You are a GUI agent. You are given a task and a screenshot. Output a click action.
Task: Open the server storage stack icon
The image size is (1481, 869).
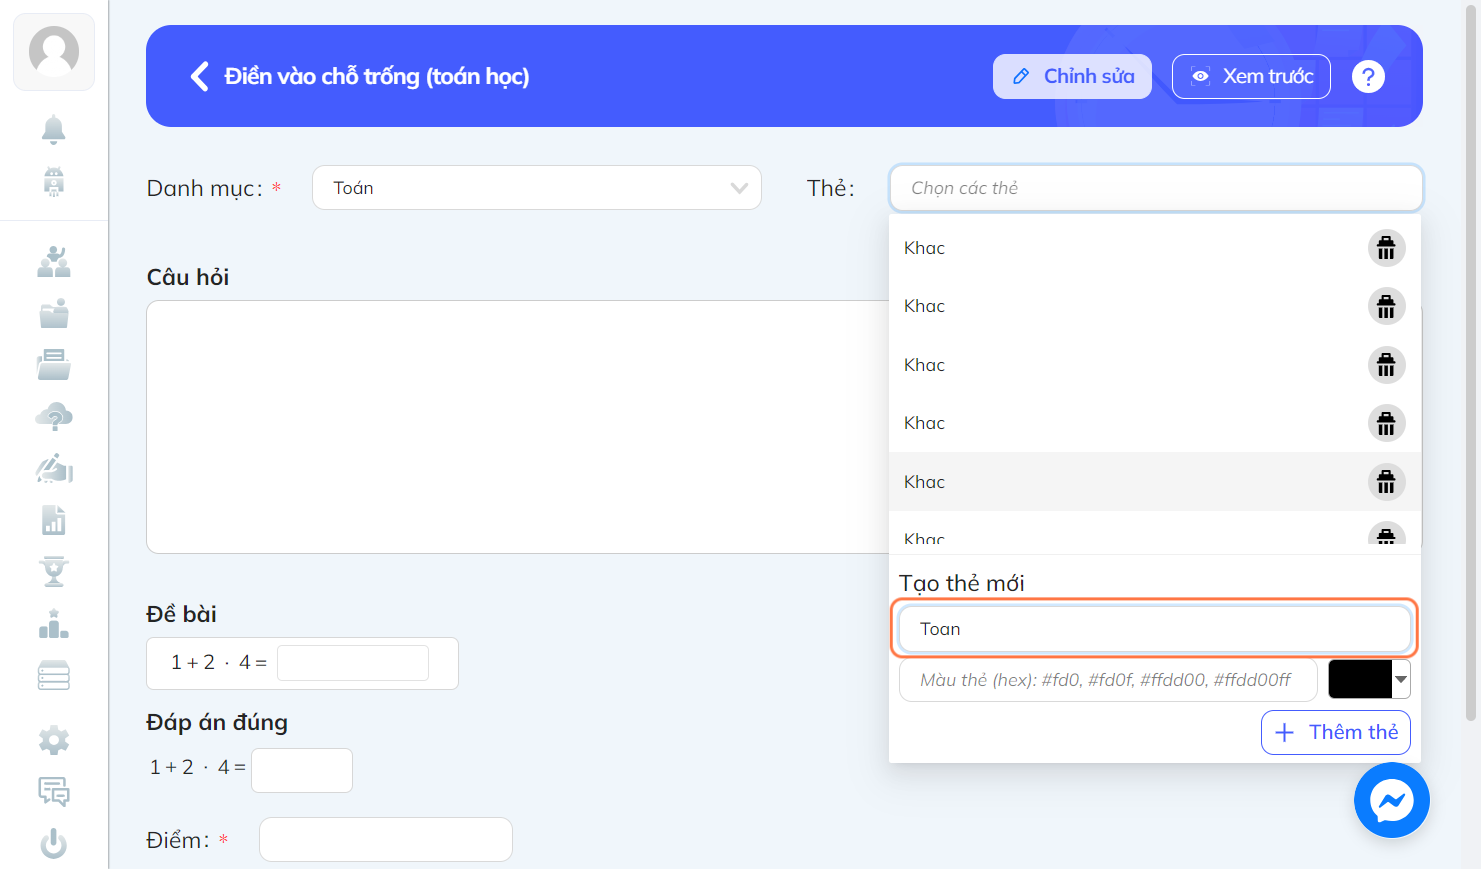54,676
